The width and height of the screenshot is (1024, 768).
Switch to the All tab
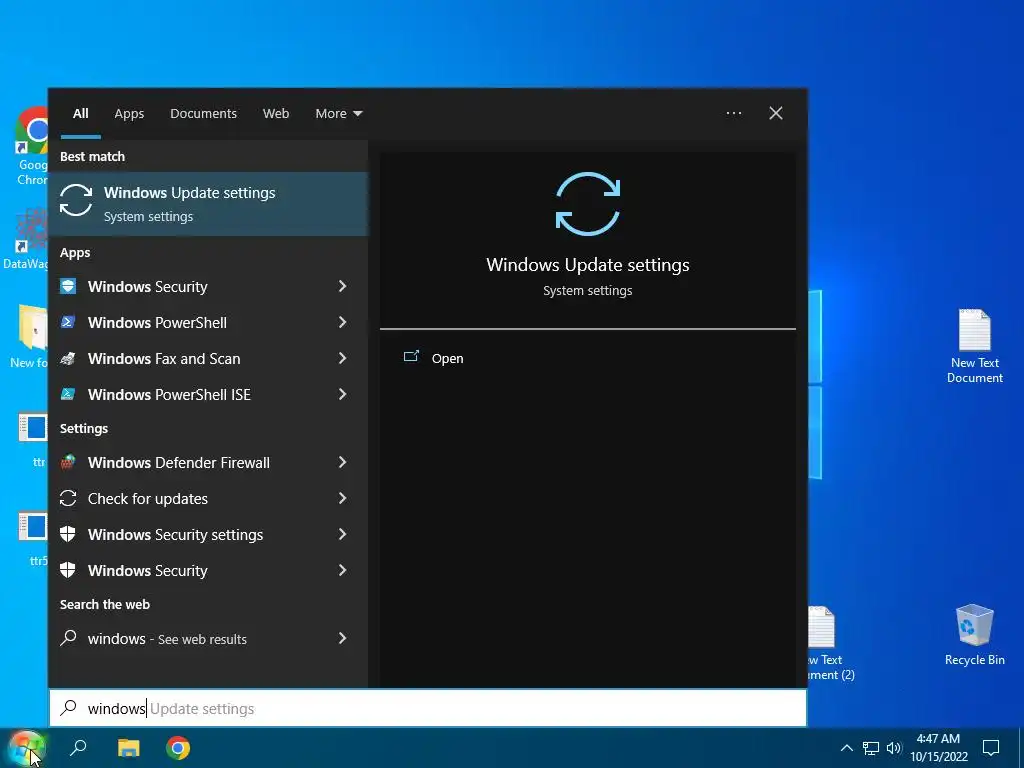[x=80, y=113]
